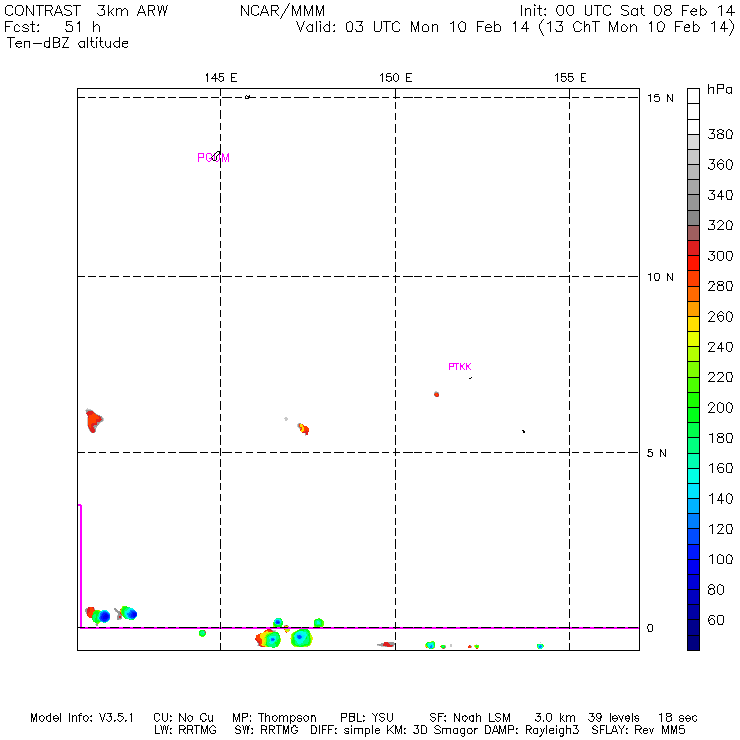Click the '300' color bar value

[x=720, y=256]
